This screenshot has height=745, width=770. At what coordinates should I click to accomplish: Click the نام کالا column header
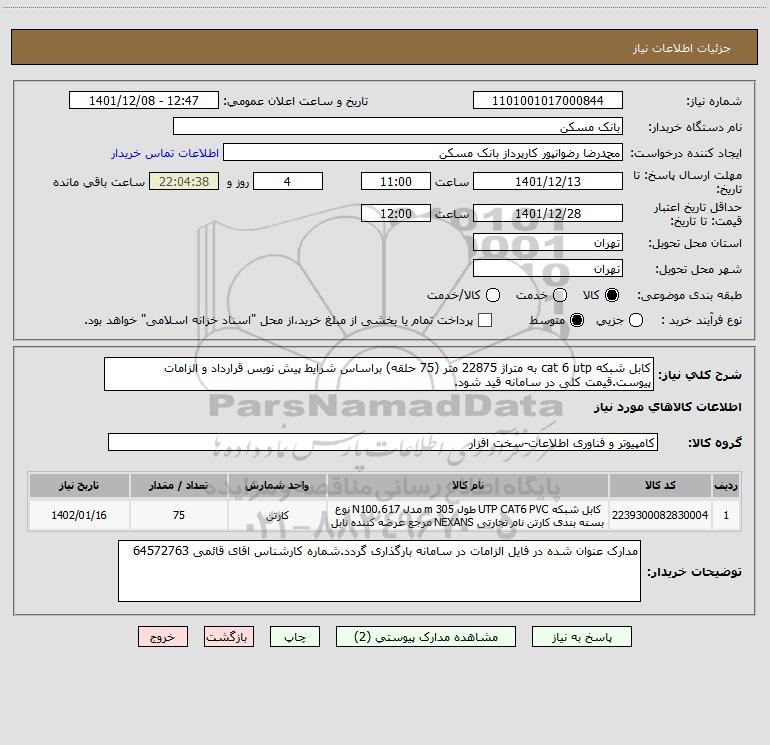tap(468, 485)
